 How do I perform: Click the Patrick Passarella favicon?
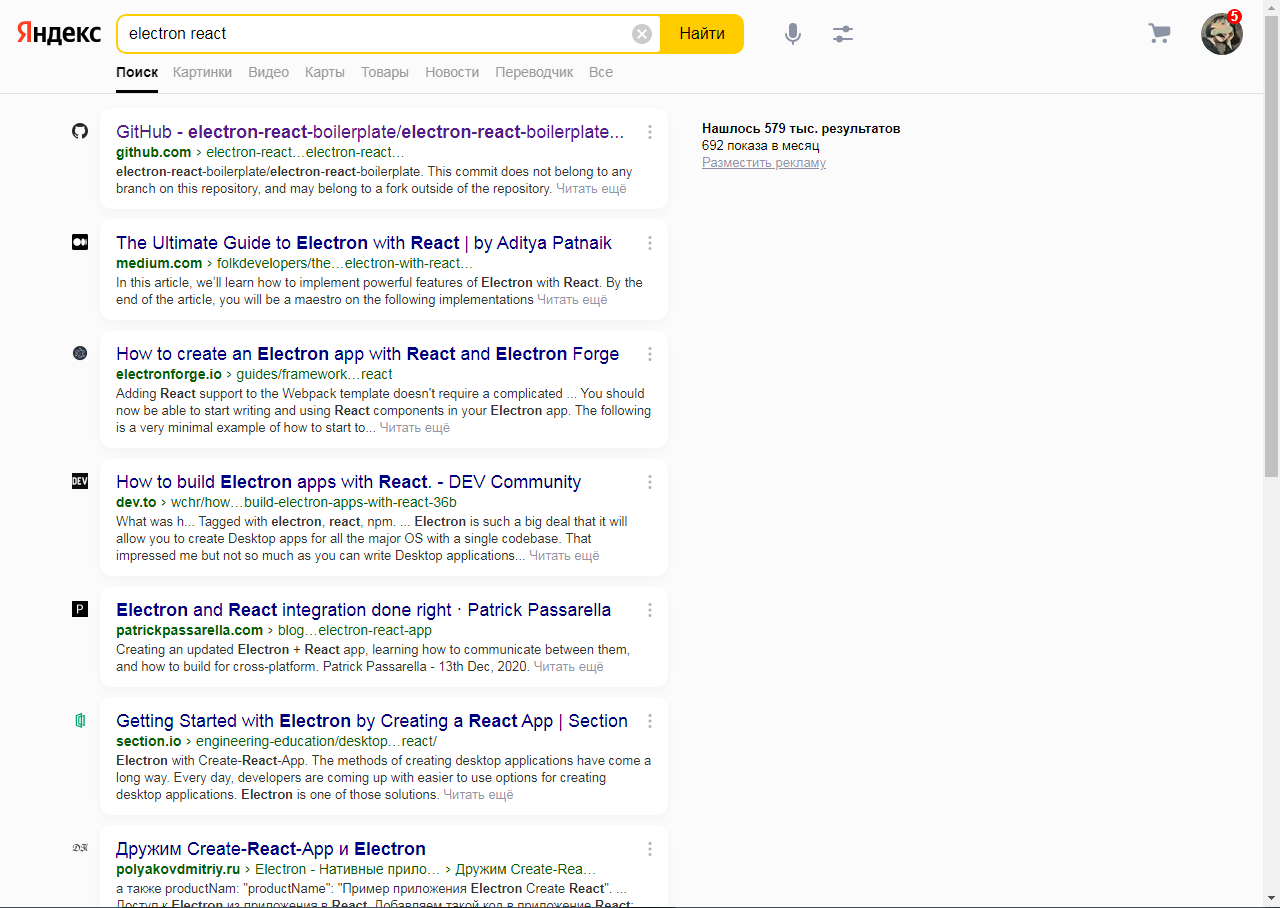pyautogui.click(x=80, y=609)
